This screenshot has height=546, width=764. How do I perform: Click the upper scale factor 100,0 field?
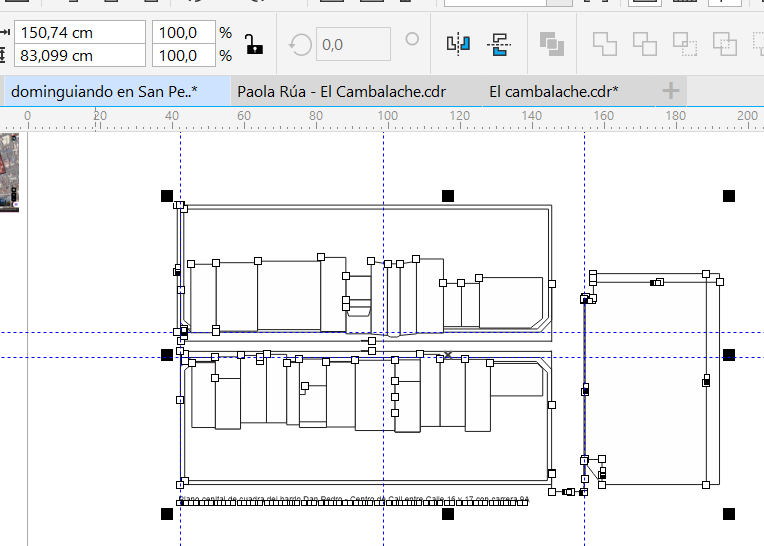point(183,33)
